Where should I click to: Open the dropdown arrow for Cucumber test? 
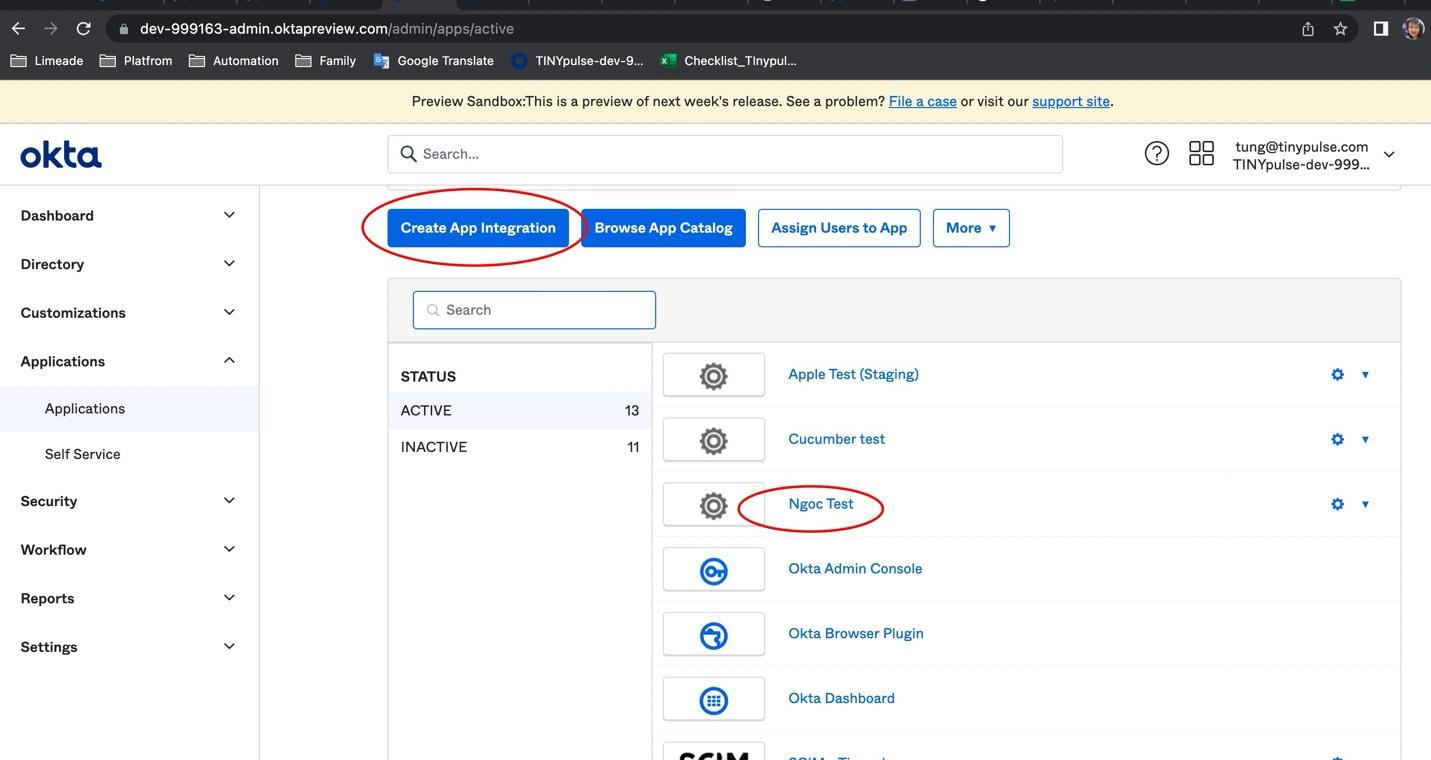tap(1365, 440)
